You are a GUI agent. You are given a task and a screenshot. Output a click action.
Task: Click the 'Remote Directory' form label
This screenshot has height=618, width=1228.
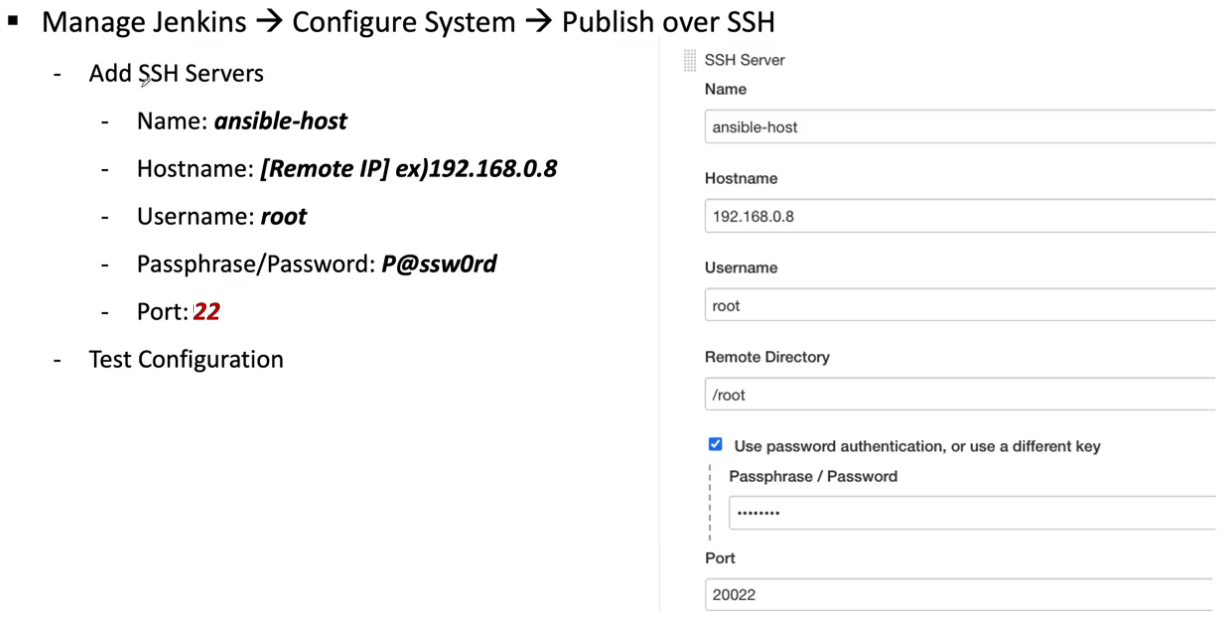click(x=767, y=357)
